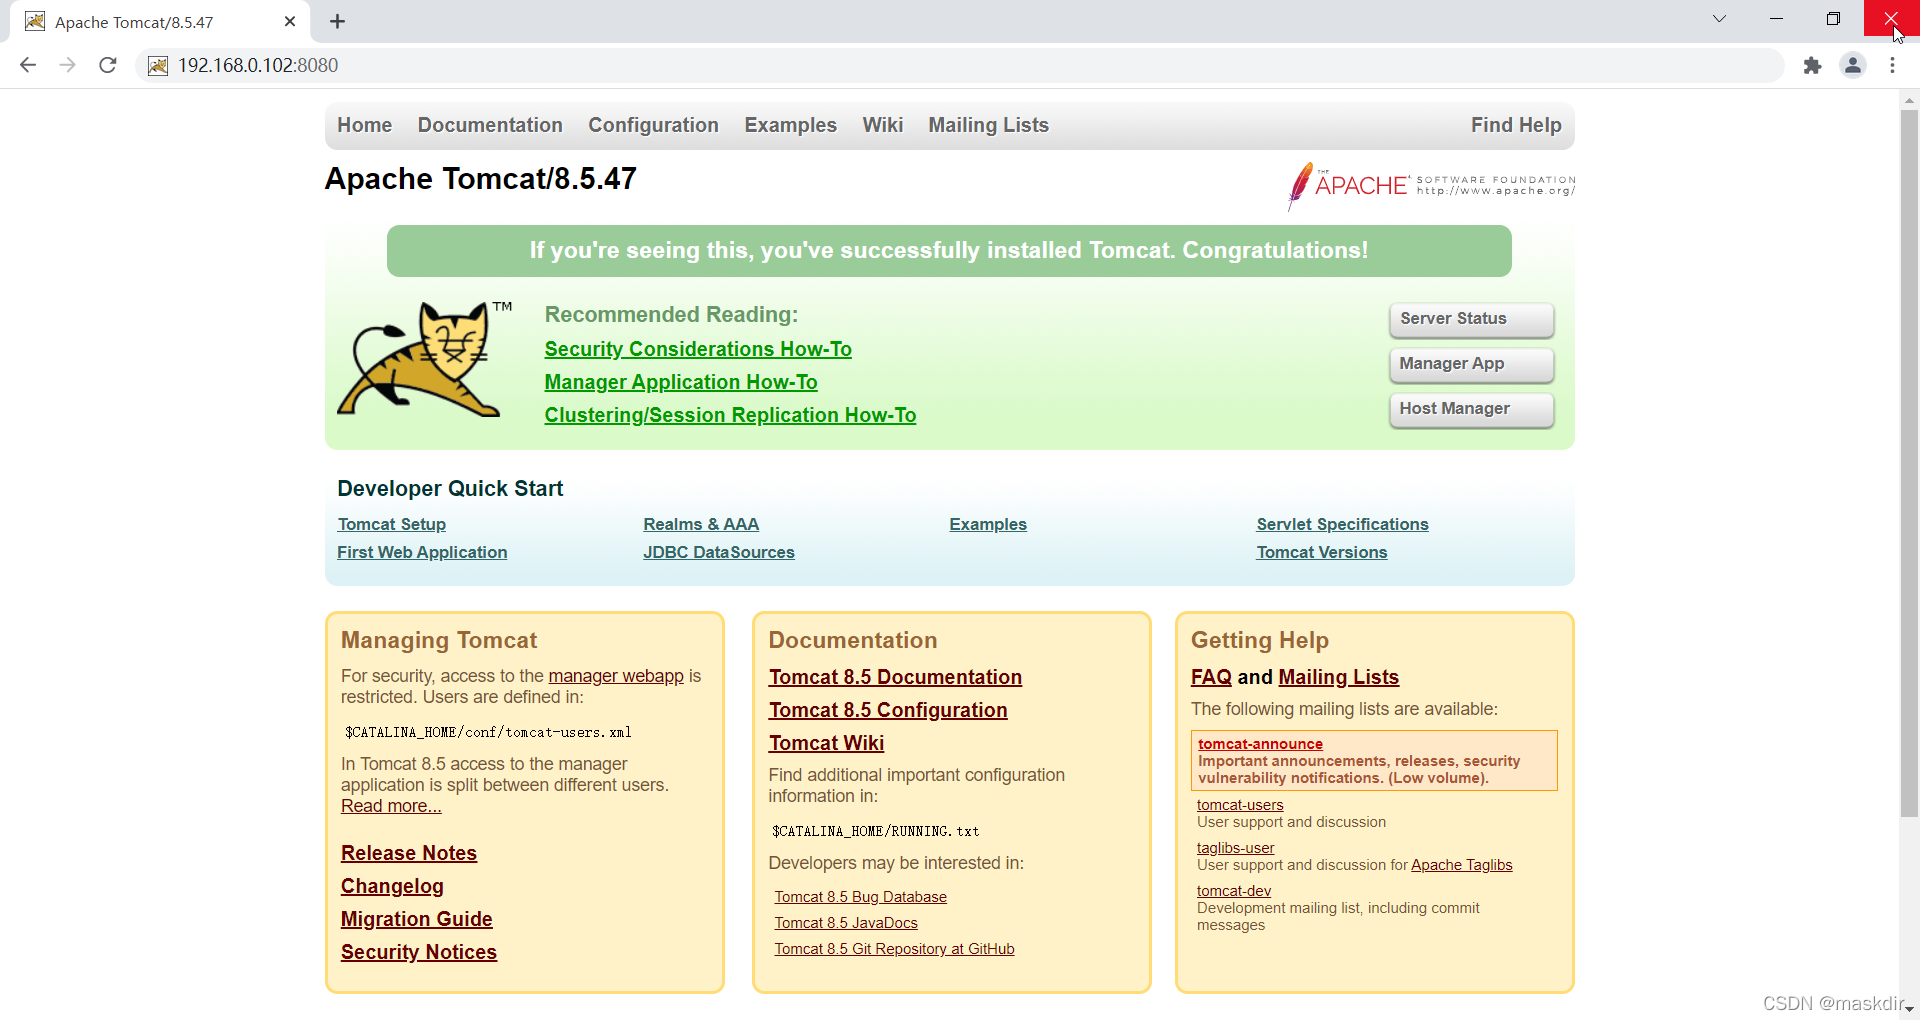Open Examples in the navigation bar

[x=790, y=125]
